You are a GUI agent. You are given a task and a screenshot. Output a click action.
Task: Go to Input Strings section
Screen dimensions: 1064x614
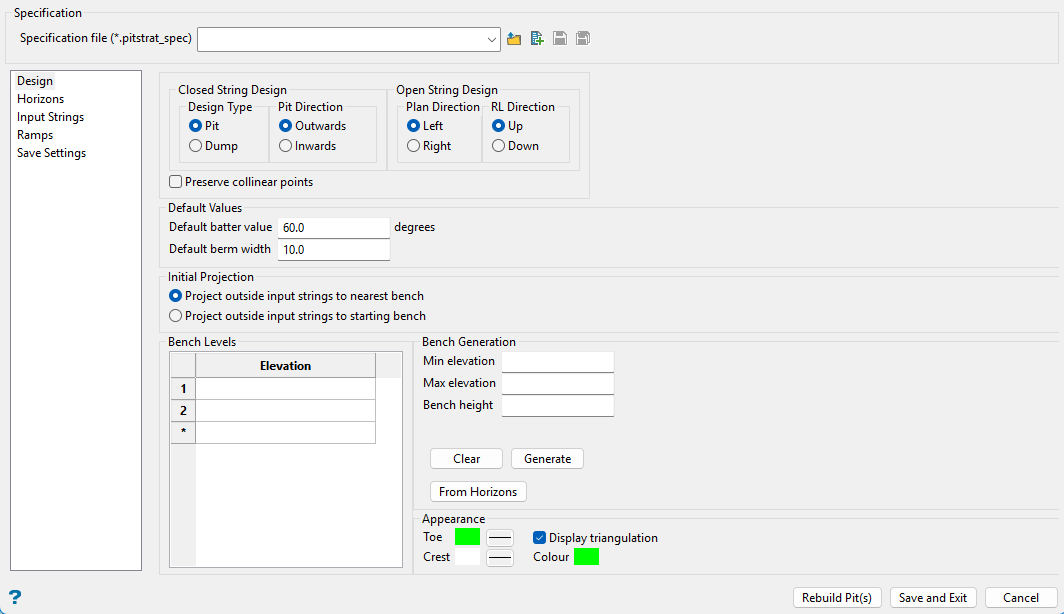50,117
